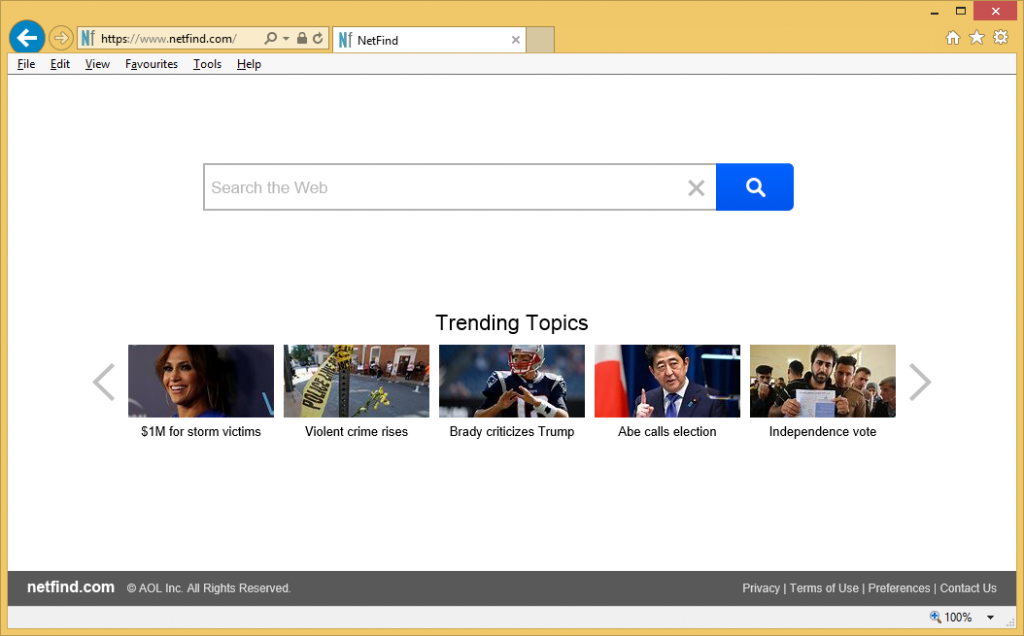Open the Brady criticizes Trump thumbnail
Image resolution: width=1024 pixels, height=636 pixels.
pos(512,381)
